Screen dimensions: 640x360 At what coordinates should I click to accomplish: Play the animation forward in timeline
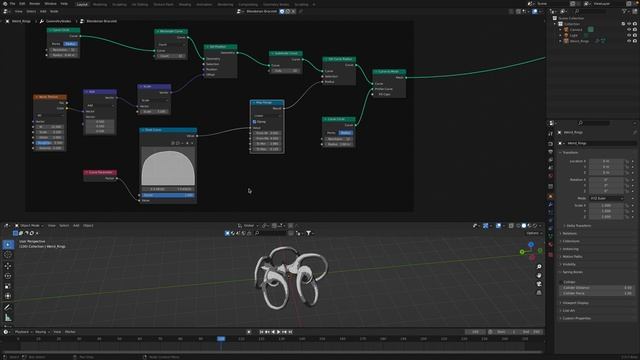coord(279,332)
